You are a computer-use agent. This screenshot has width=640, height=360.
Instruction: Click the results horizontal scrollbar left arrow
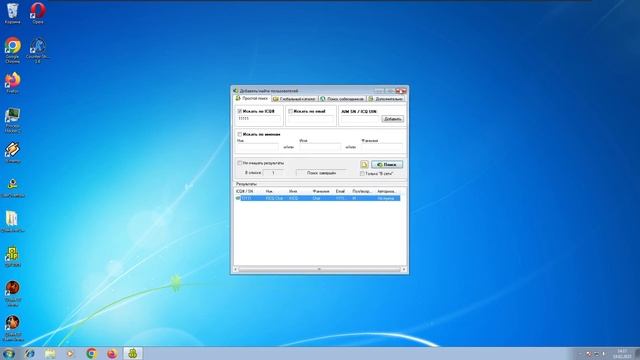pyautogui.click(x=236, y=269)
